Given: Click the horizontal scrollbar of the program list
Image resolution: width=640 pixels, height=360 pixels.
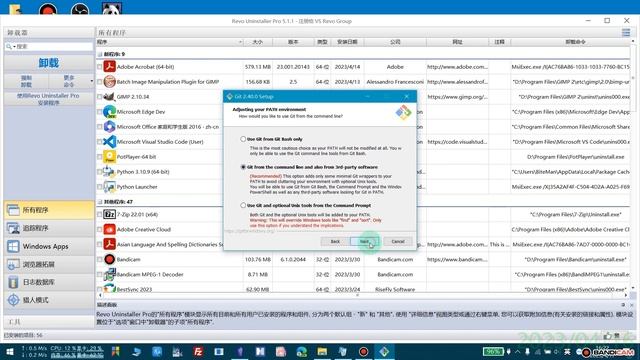Looking at the screenshot, I should (x=362, y=295).
